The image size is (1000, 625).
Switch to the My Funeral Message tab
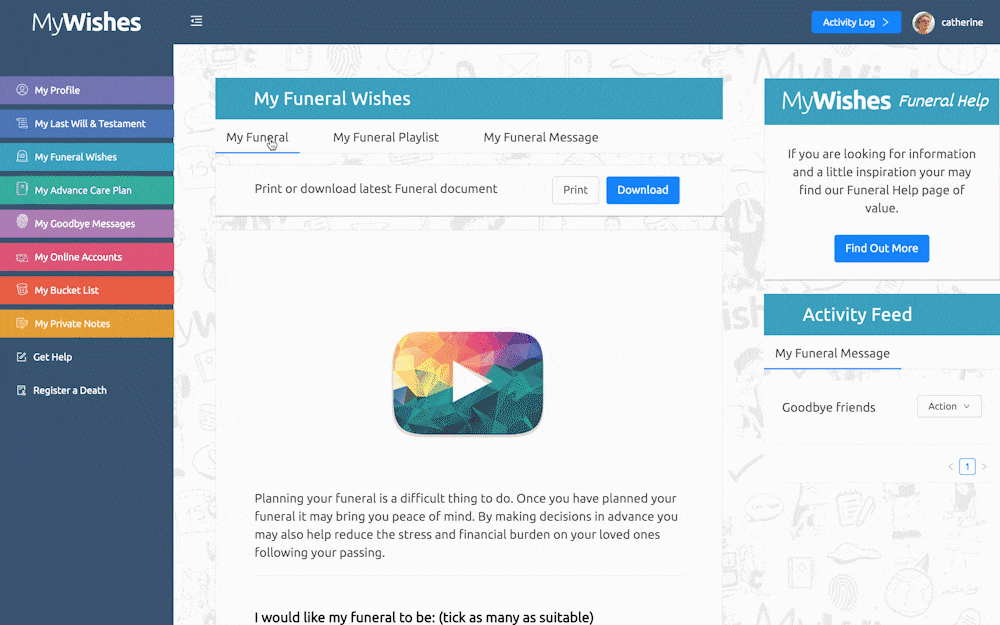click(x=541, y=137)
